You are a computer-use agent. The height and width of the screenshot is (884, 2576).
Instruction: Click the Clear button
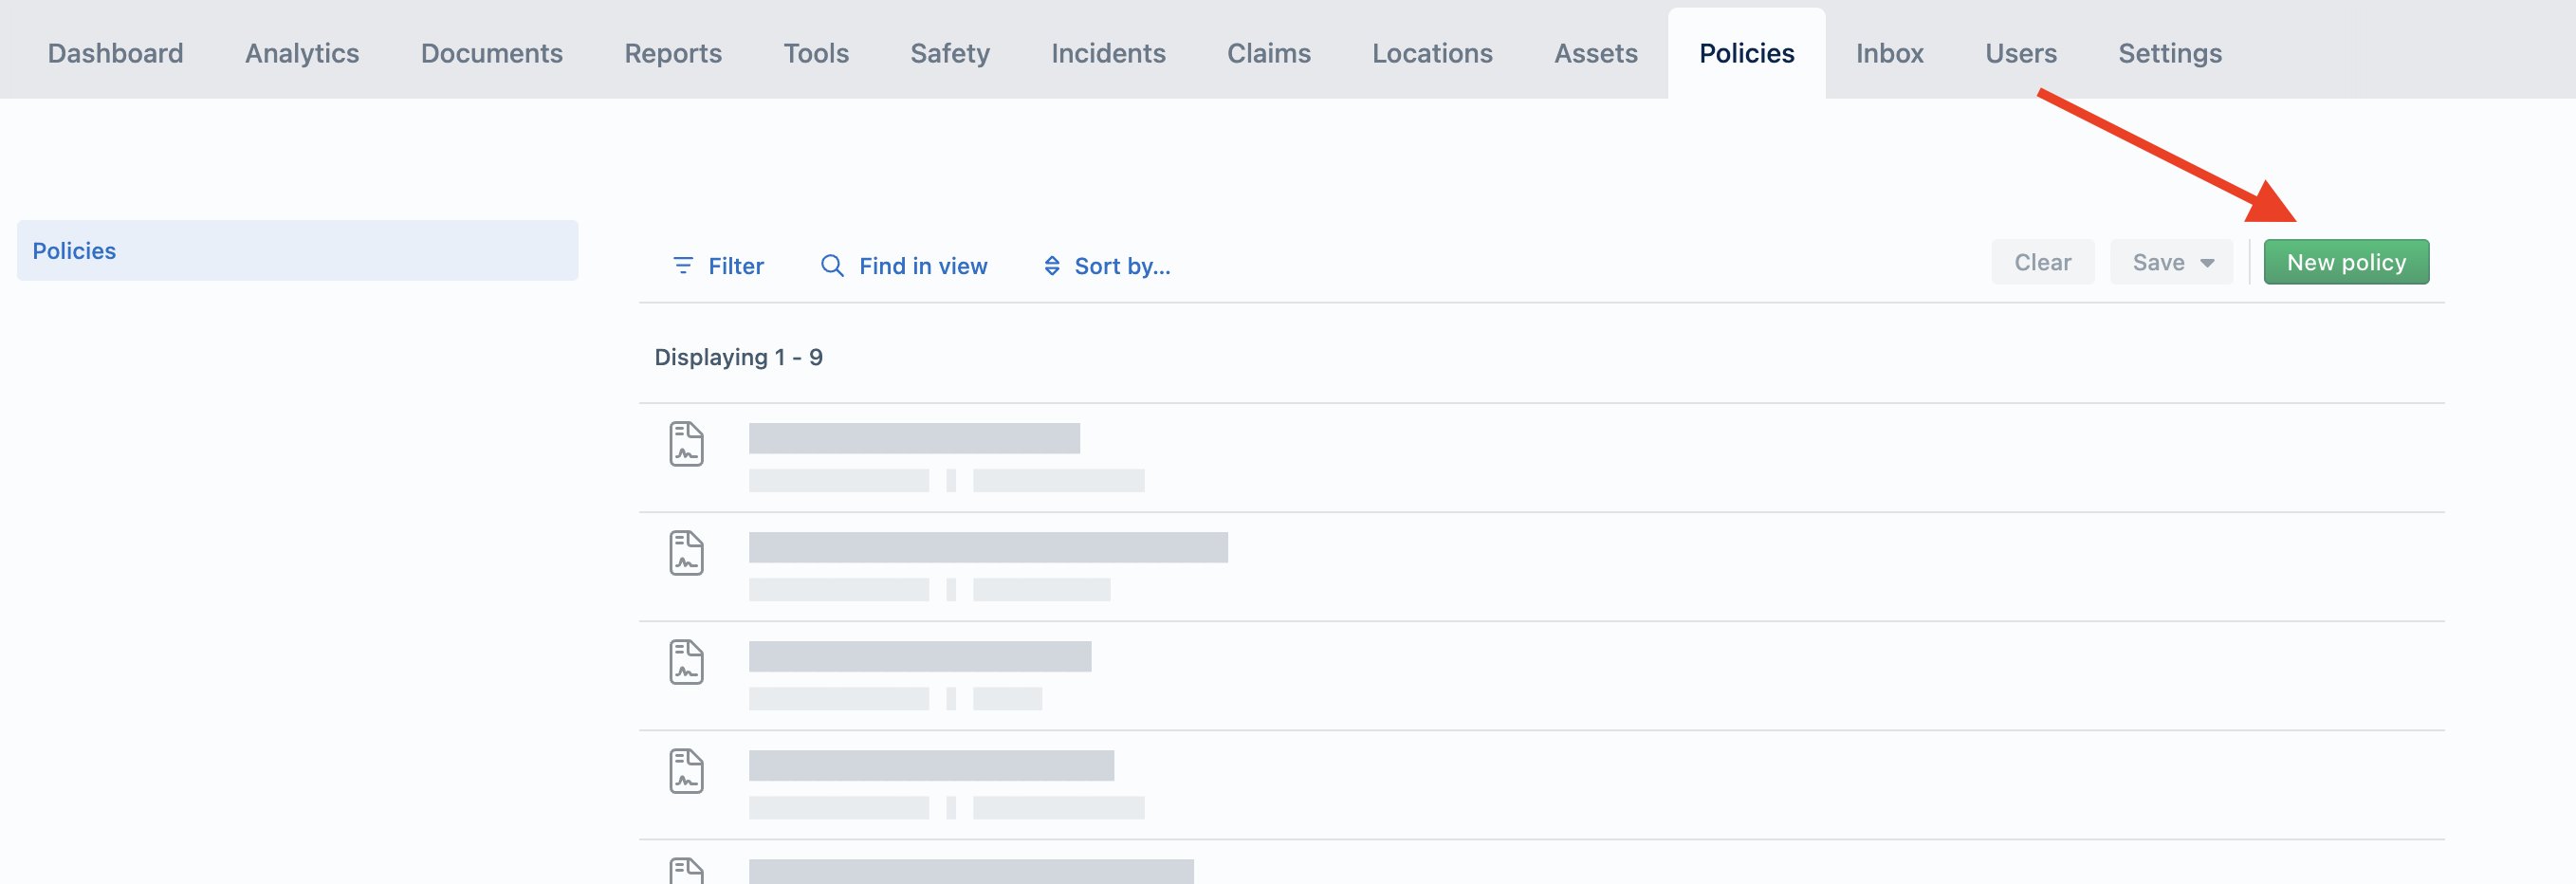(x=2042, y=262)
